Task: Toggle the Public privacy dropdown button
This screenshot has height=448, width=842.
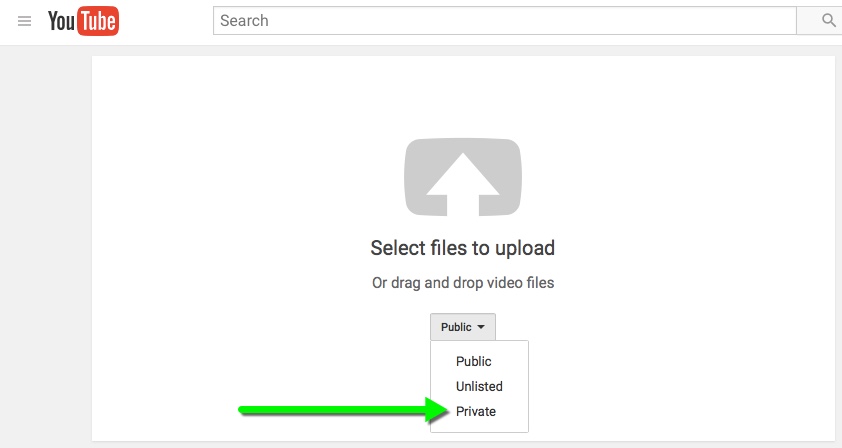Action: click(462, 327)
